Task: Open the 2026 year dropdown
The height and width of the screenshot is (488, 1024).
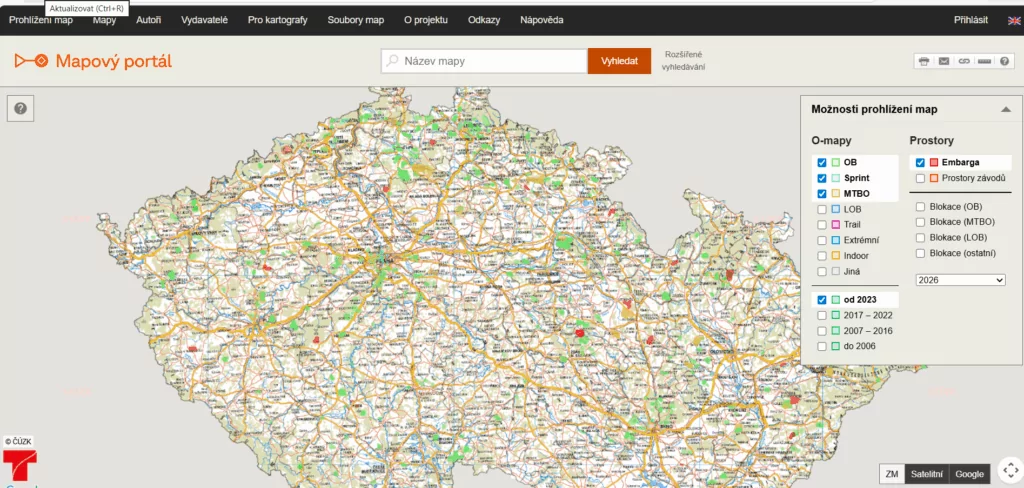Action: (960, 280)
